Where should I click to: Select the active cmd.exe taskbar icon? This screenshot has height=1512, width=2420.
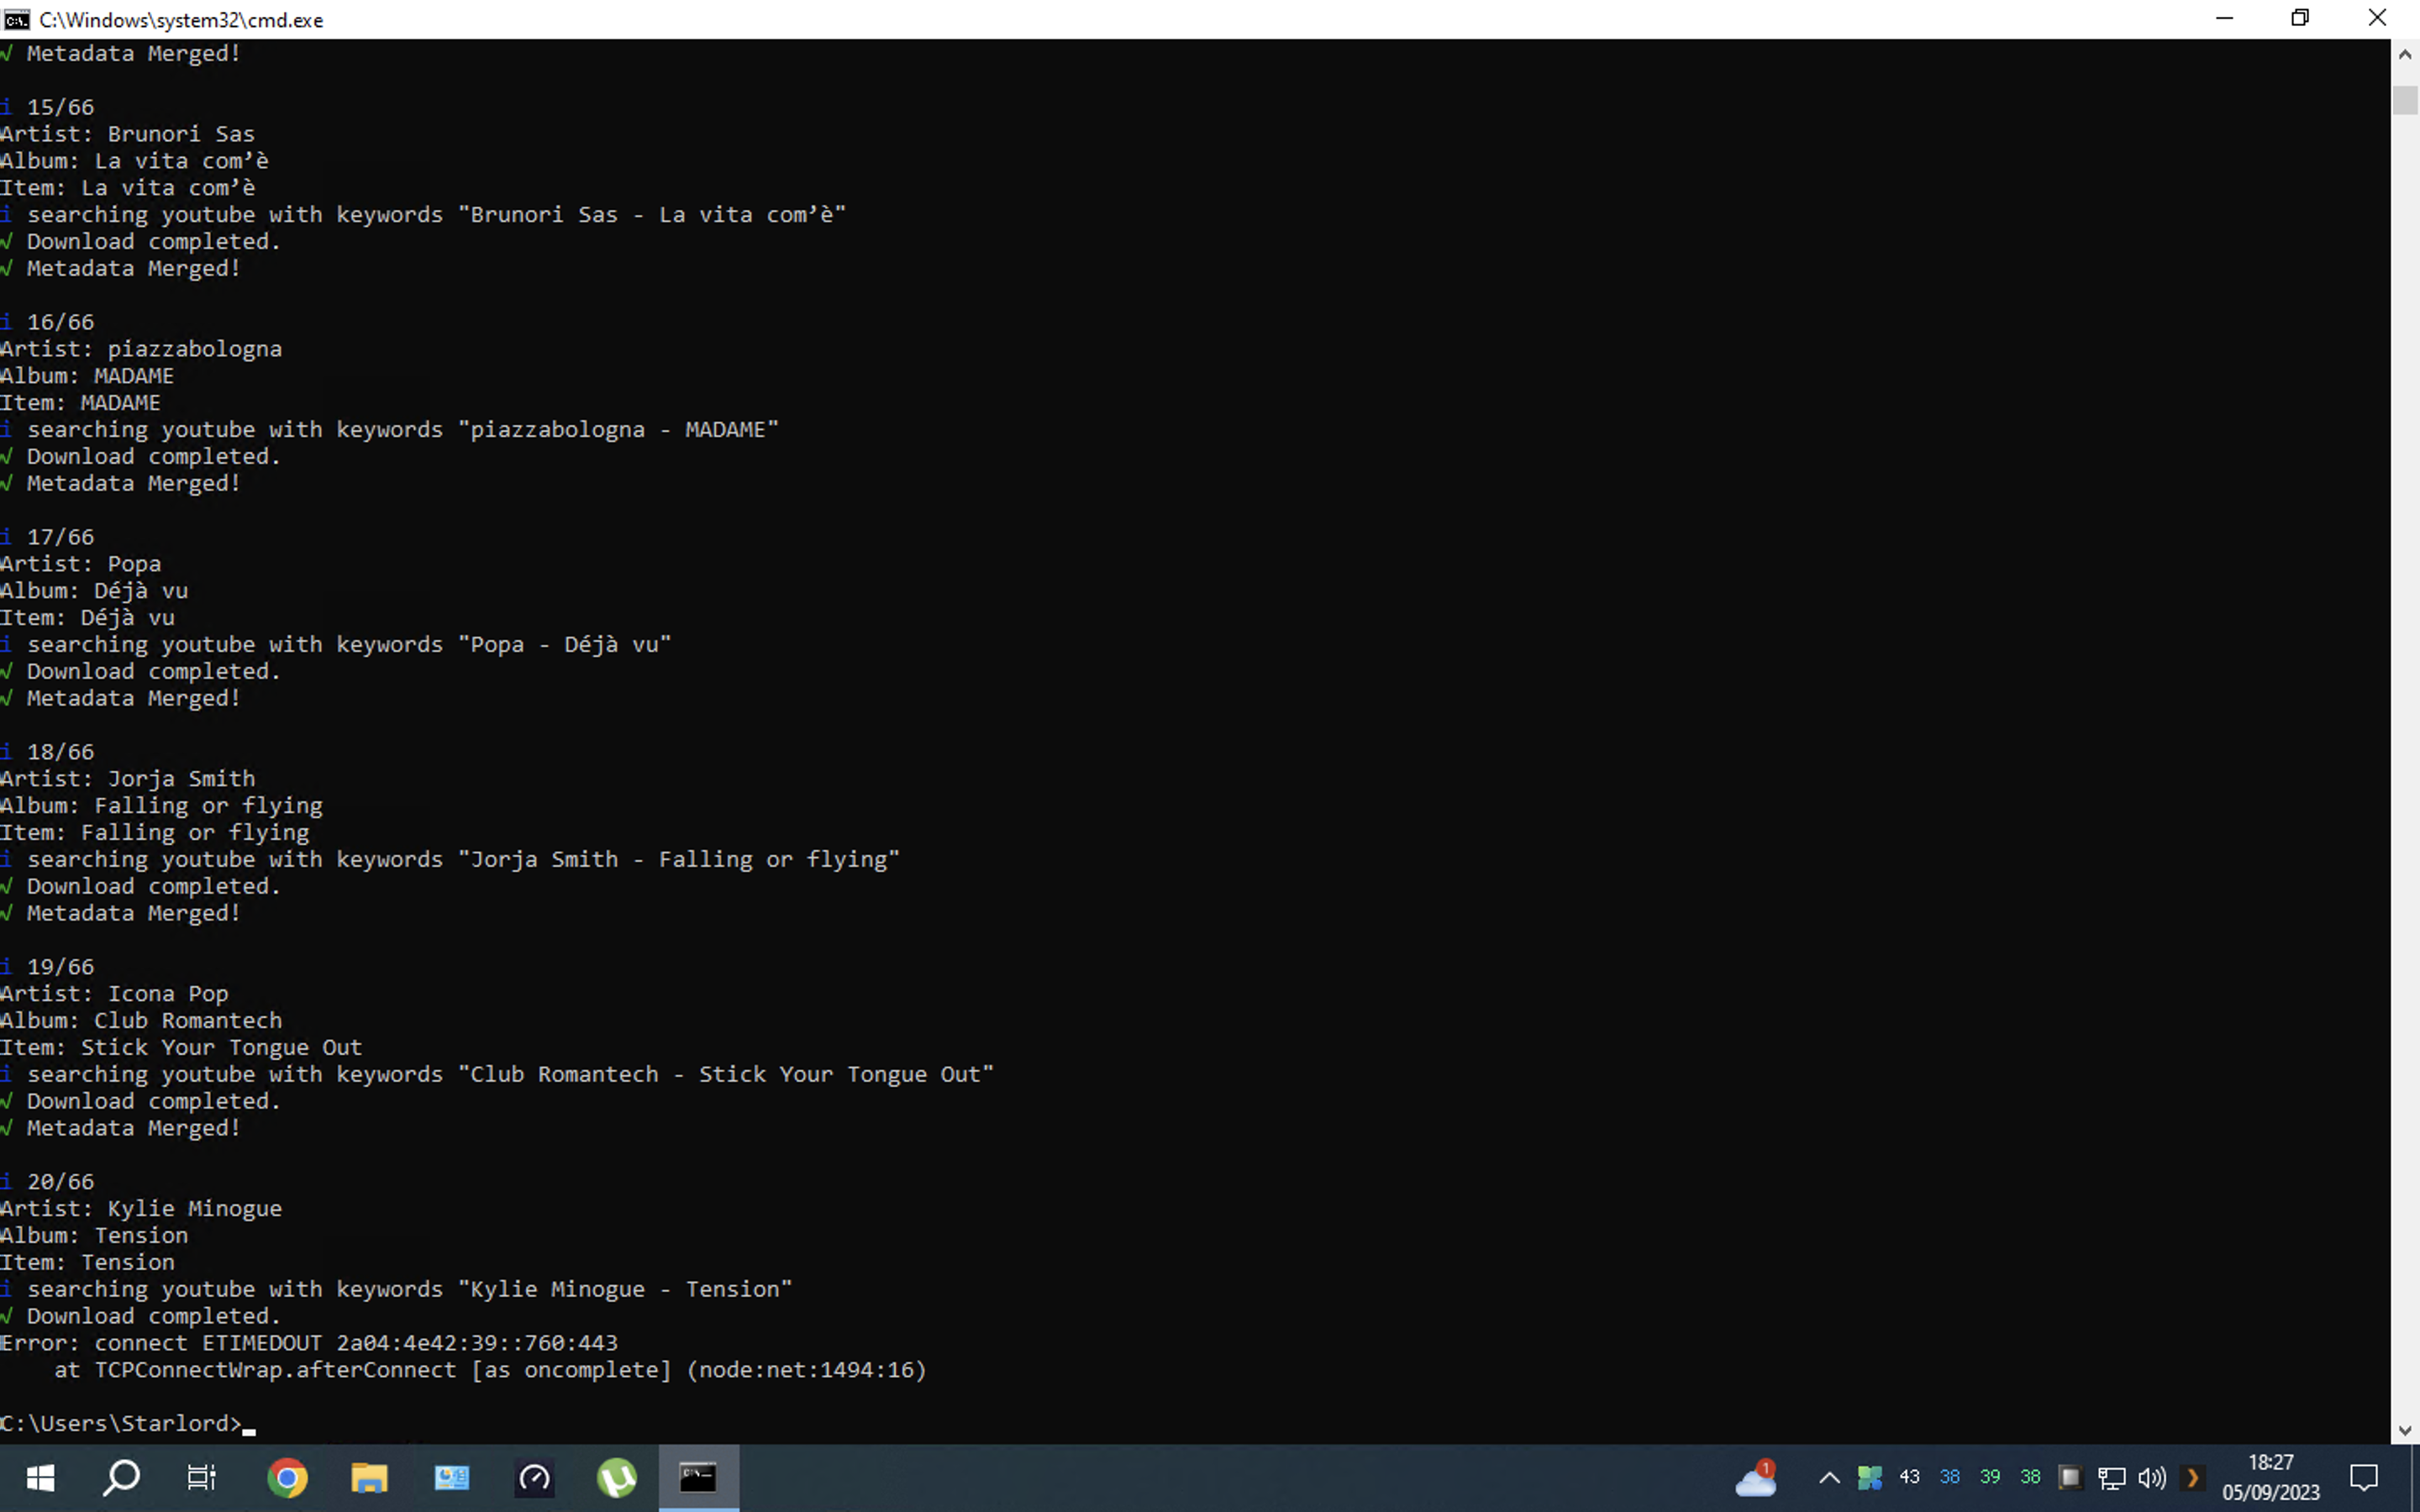[x=698, y=1478]
